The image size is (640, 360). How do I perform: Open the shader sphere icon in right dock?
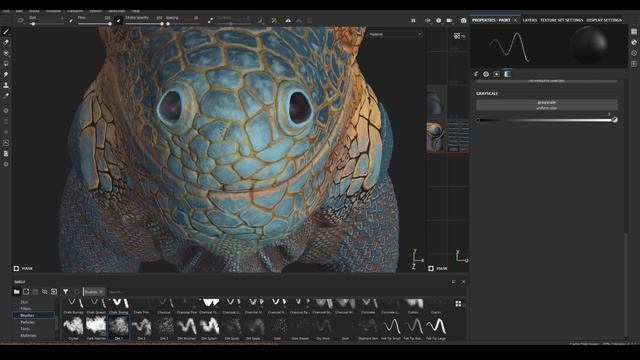pos(634,42)
